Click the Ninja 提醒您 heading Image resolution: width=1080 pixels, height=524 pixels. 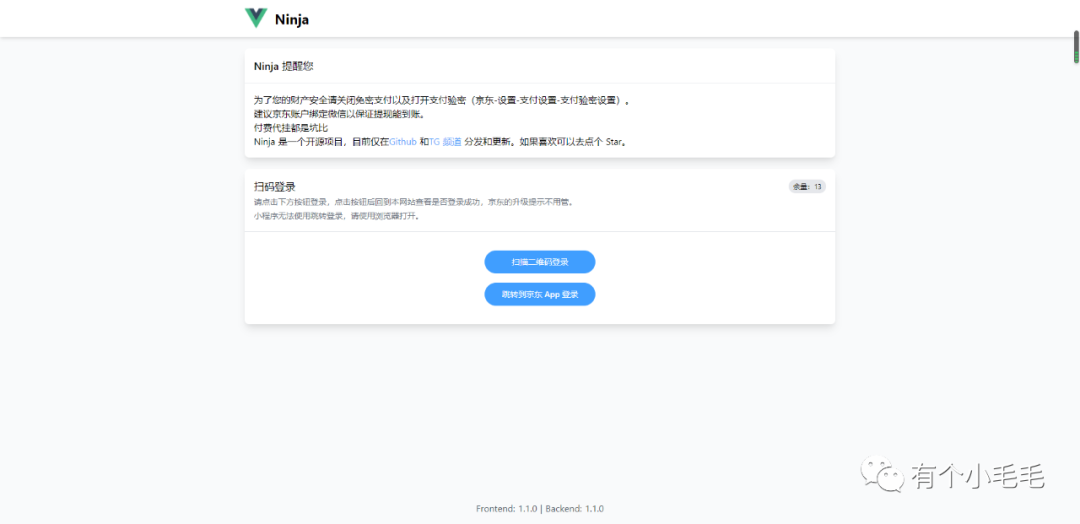click(x=284, y=66)
